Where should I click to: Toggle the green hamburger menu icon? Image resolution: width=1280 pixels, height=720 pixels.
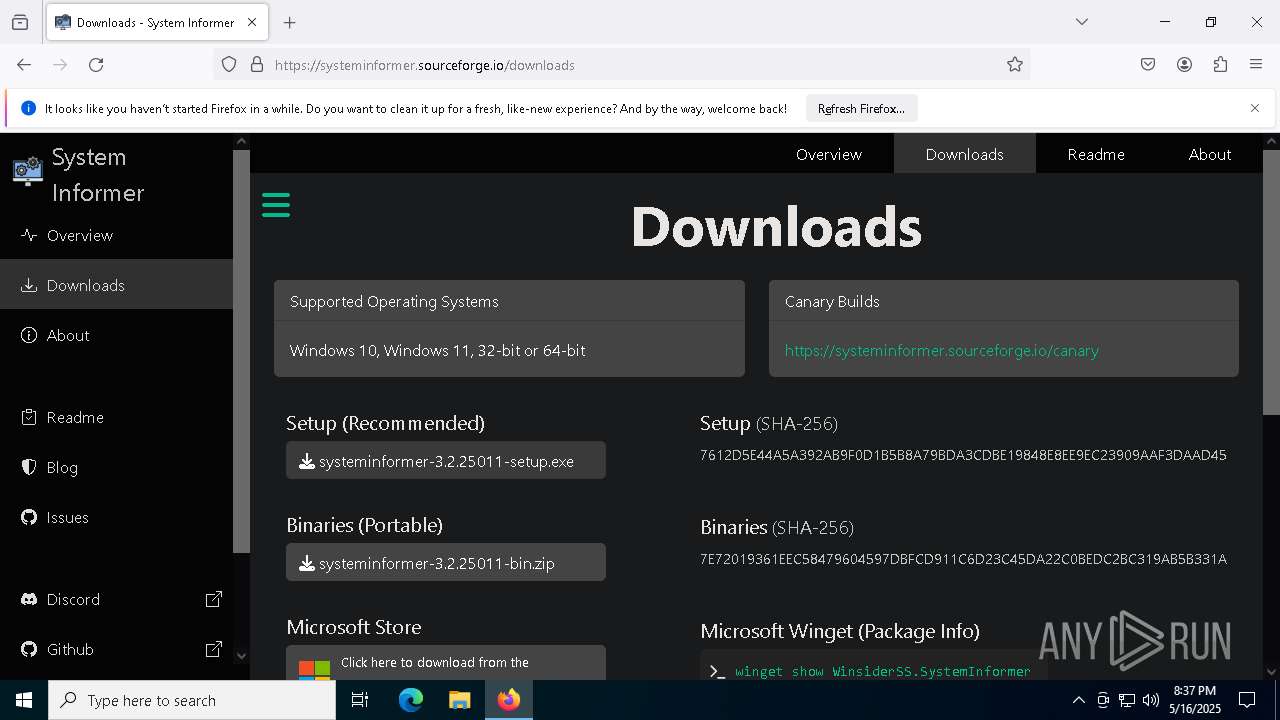coord(276,205)
